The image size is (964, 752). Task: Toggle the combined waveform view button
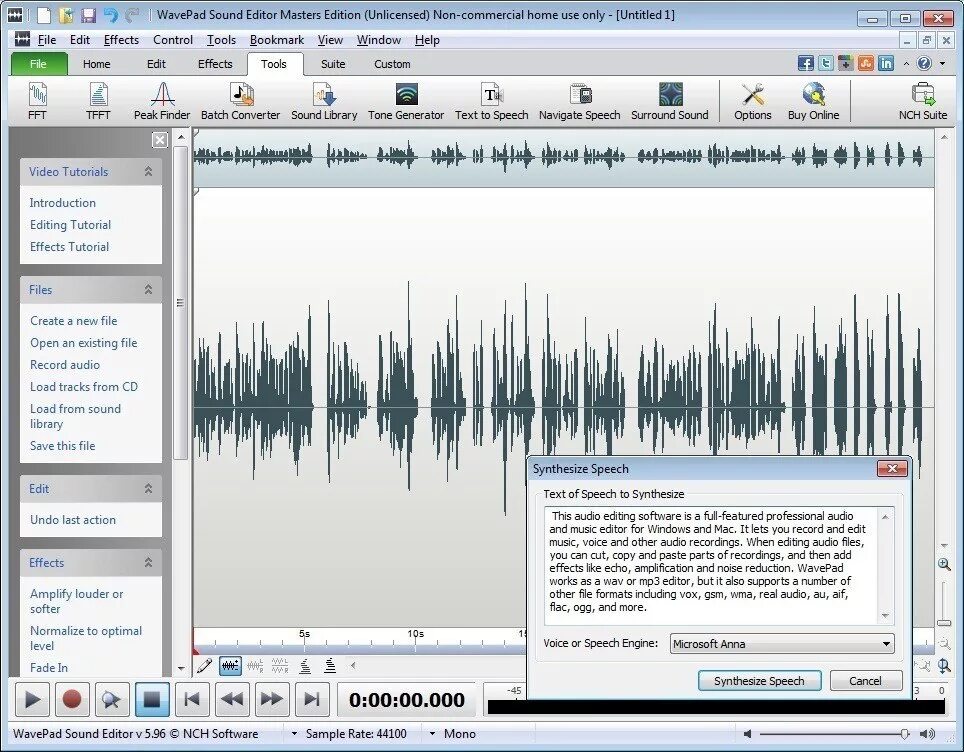(230, 665)
